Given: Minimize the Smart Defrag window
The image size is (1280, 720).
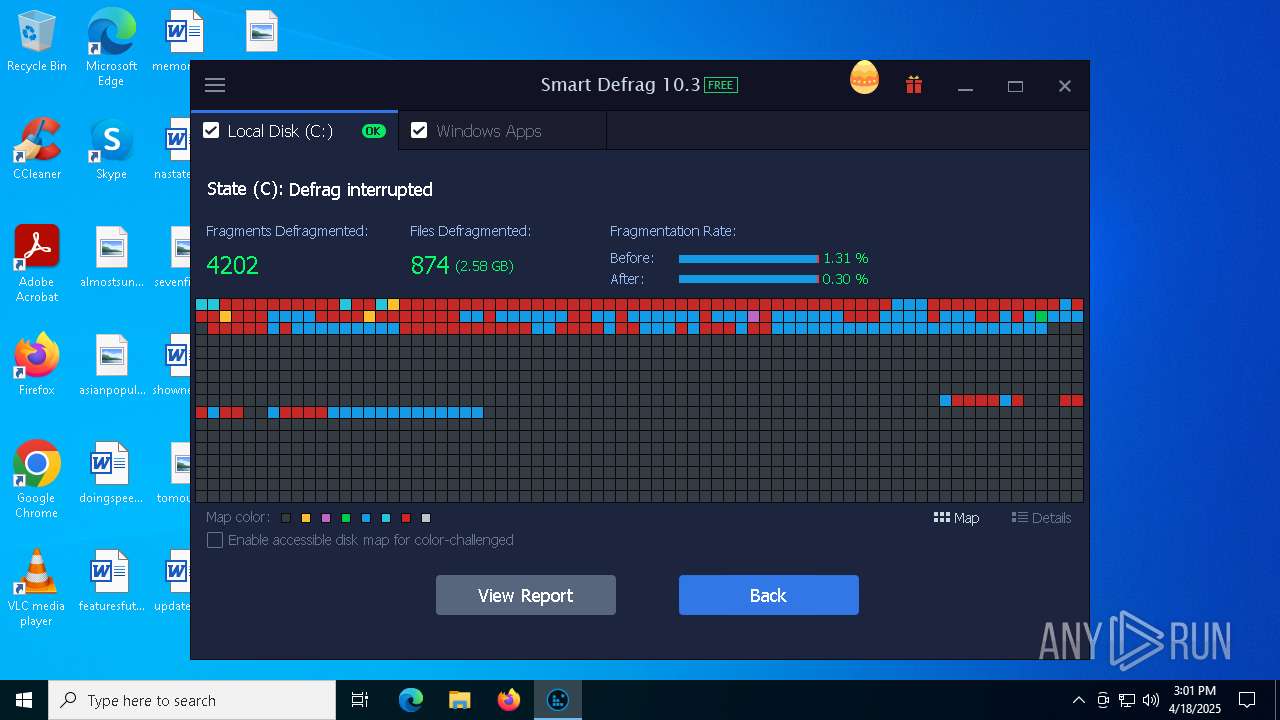Looking at the screenshot, I should tap(965, 87).
